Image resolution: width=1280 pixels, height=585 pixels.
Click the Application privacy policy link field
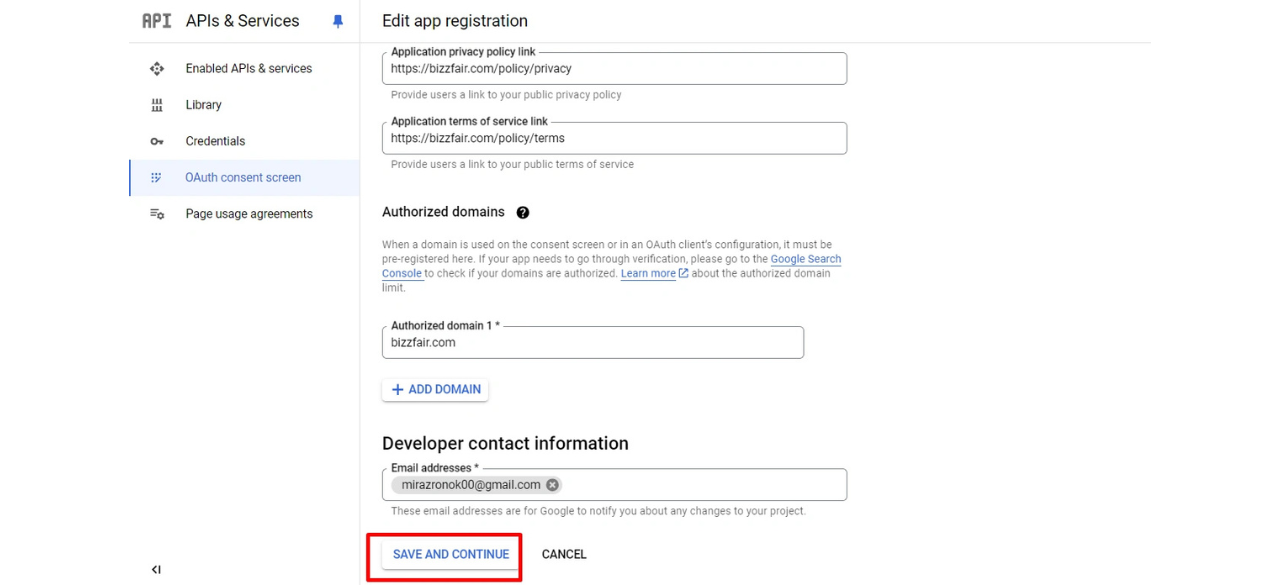click(614, 69)
